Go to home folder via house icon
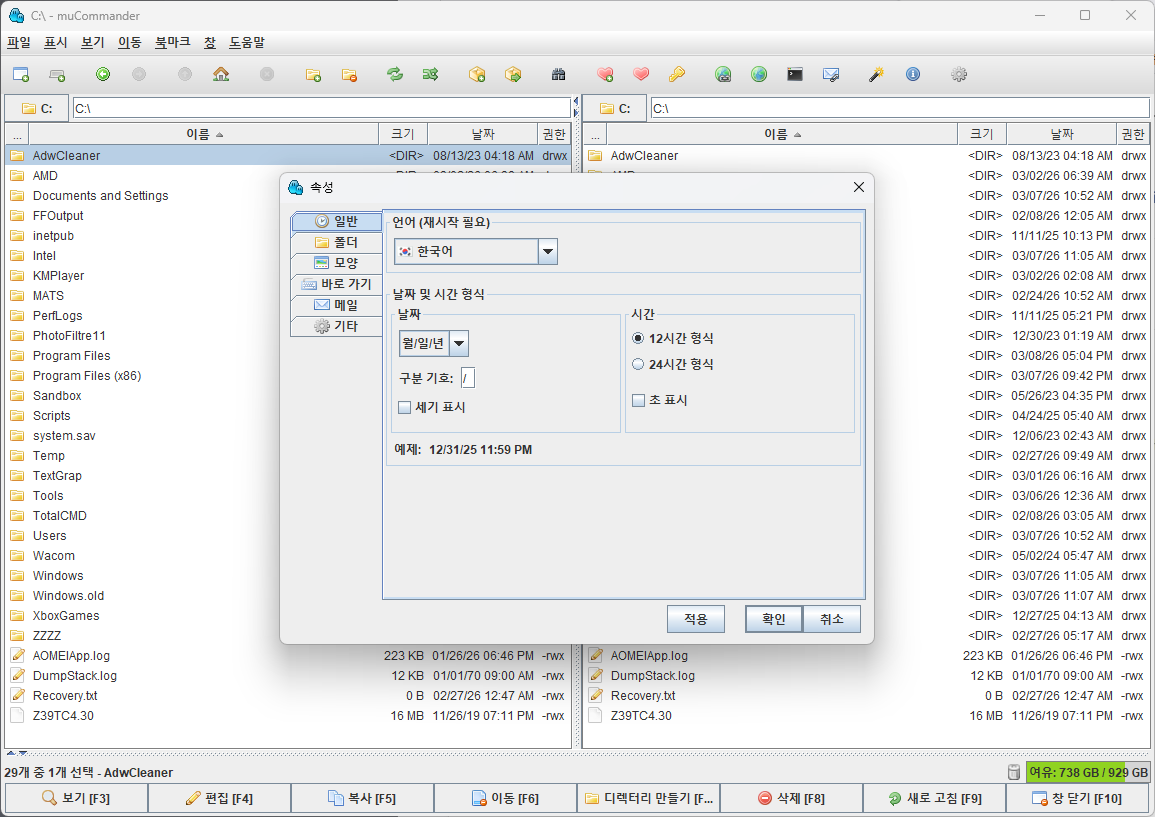 pyautogui.click(x=221, y=74)
